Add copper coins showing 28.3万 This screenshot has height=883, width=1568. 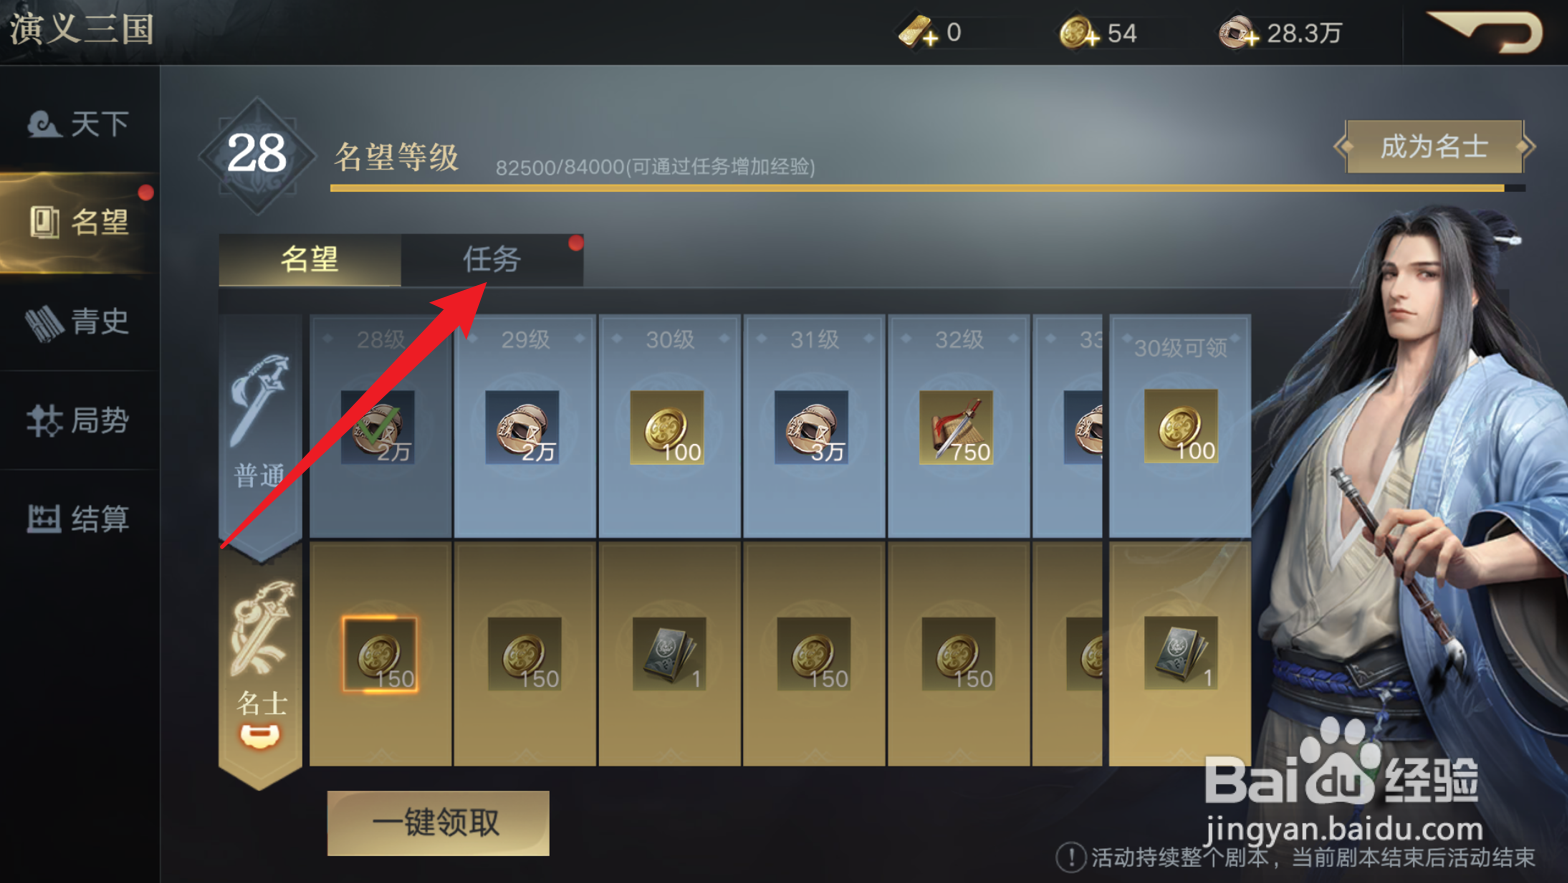1240,33
